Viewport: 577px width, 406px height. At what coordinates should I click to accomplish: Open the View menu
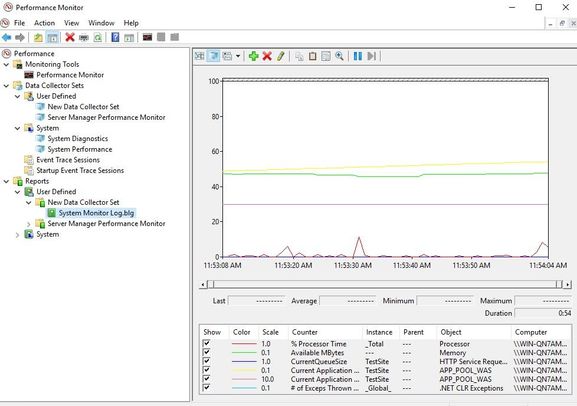tap(71, 23)
